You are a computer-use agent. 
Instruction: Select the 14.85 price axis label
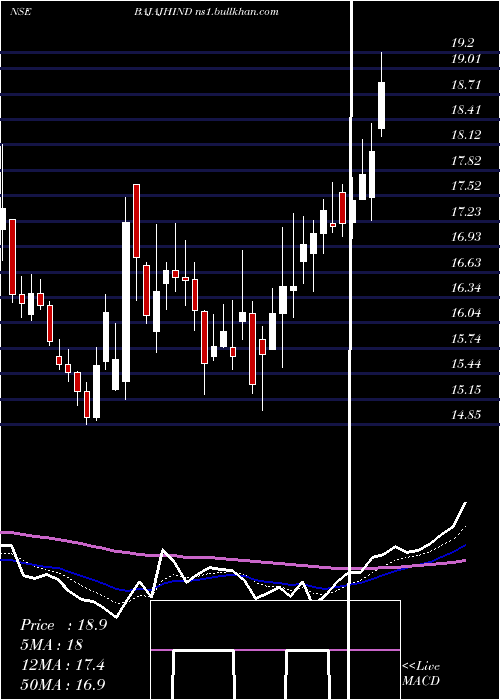[x=466, y=415]
